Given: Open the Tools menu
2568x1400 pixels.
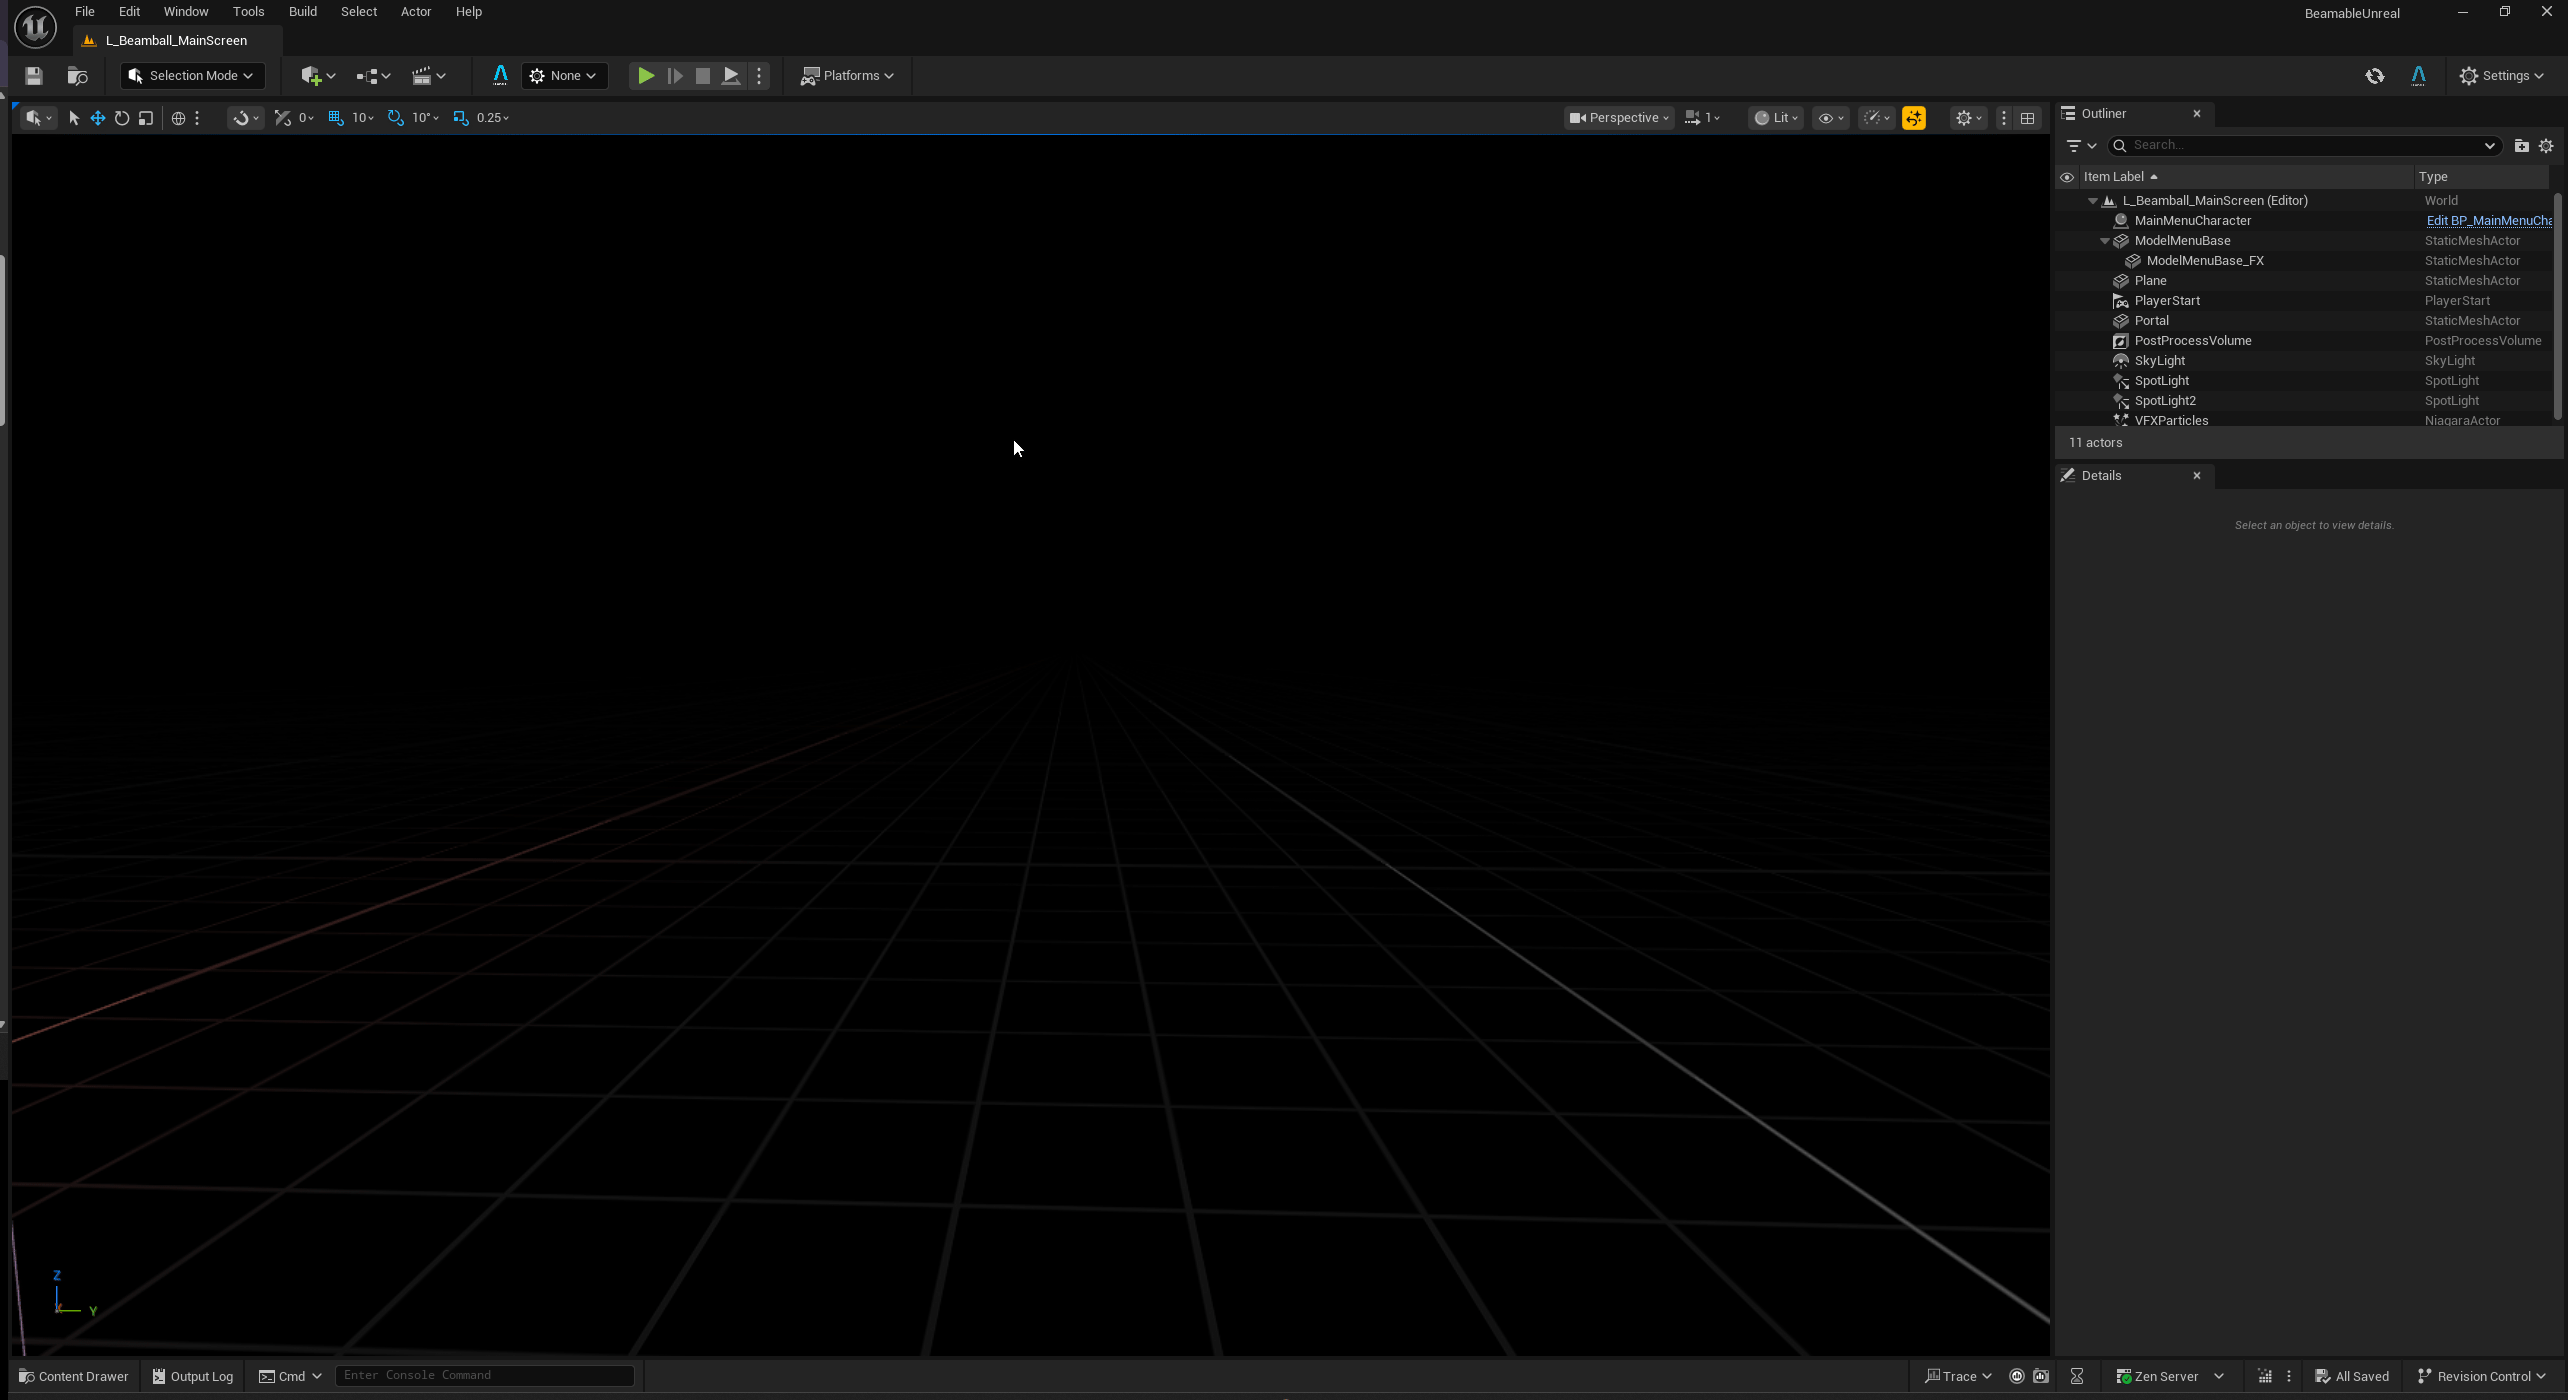Looking at the screenshot, I should click(248, 12).
